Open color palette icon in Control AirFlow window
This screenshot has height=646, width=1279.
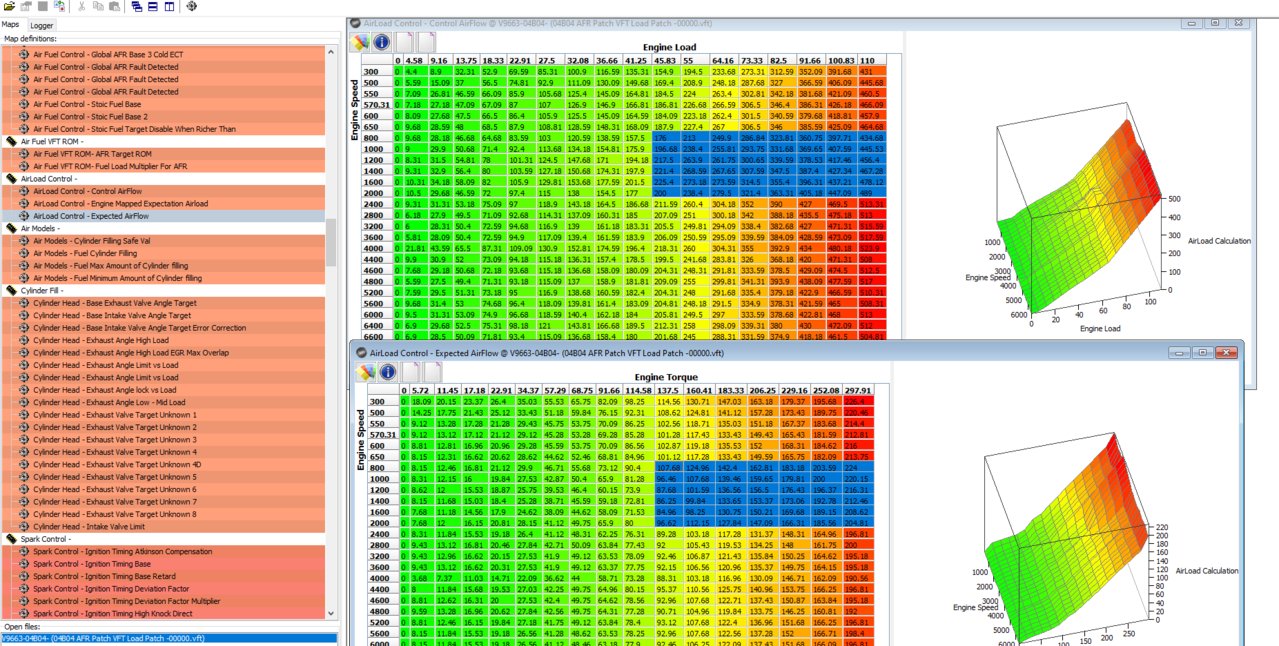pyautogui.click(x=360, y=42)
